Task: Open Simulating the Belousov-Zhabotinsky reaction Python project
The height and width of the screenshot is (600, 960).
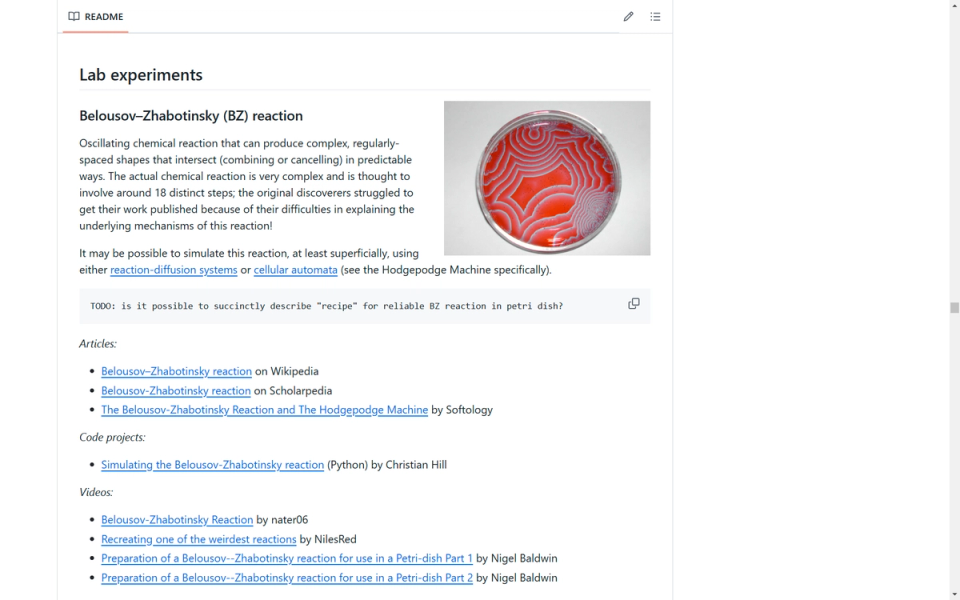Action: point(212,465)
